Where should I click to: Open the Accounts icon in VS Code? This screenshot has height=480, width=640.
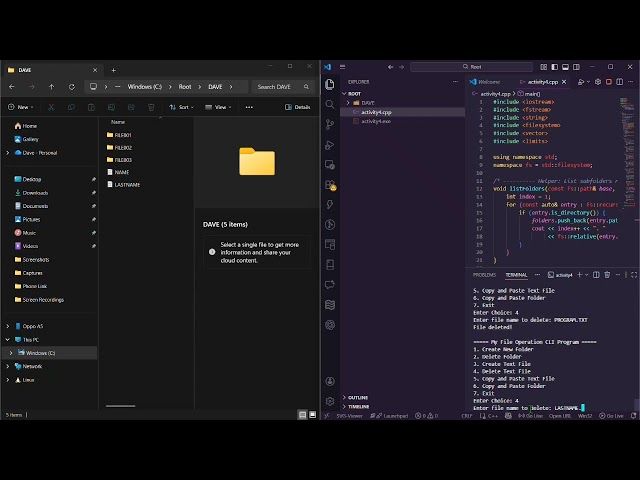(x=330, y=381)
